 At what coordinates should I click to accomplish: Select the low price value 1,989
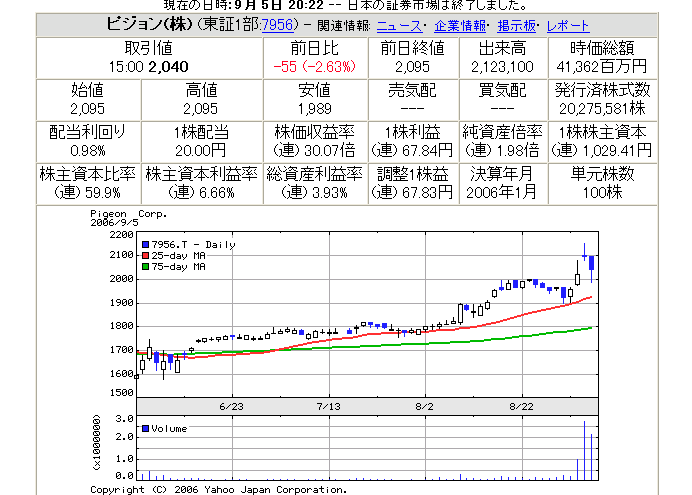point(315,109)
